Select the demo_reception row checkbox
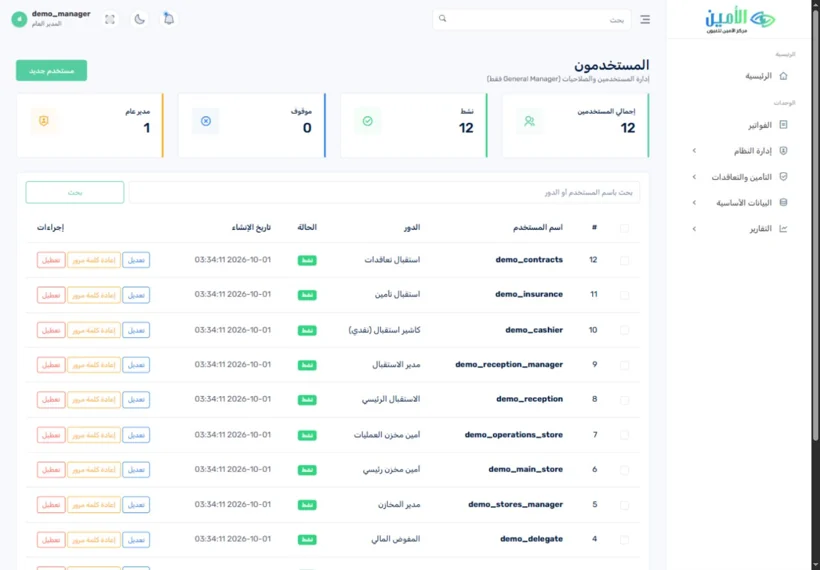Image resolution: width=820 pixels, height=570 pixels. (x=624, y=400)
